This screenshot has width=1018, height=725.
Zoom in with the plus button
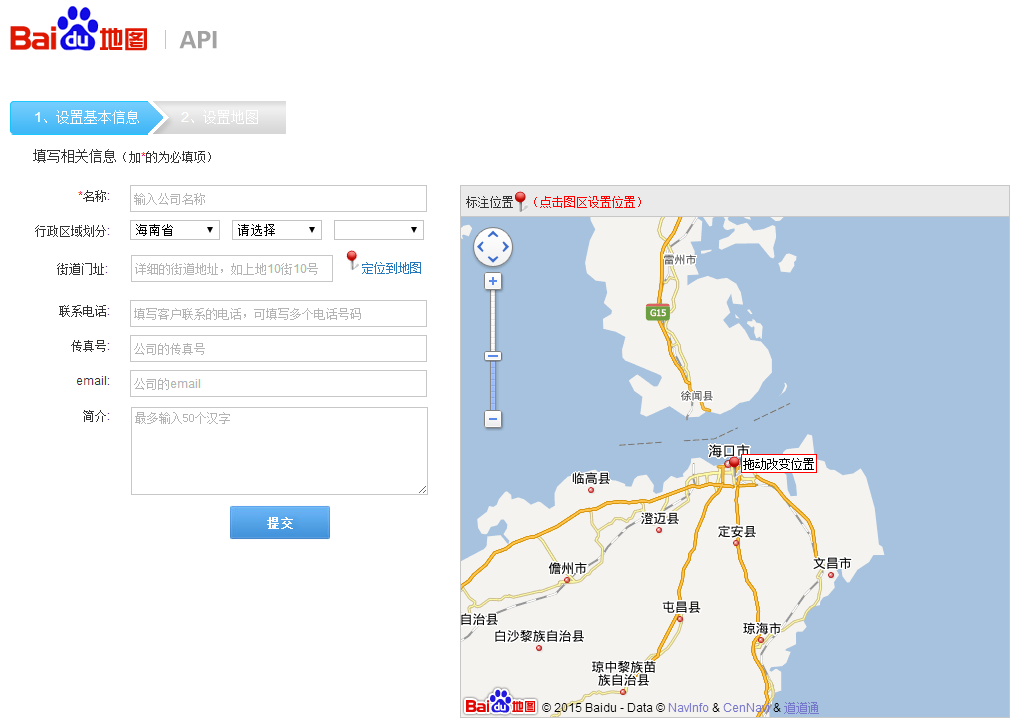click(492, 281)
